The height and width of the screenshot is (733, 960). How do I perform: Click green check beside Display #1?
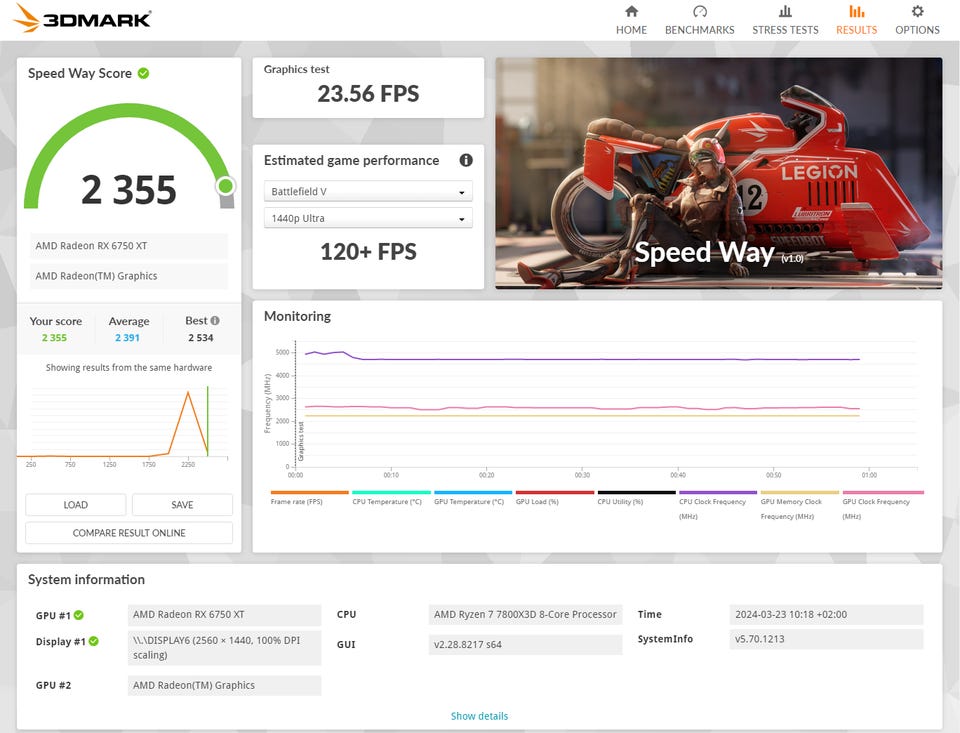click(94, 641)
